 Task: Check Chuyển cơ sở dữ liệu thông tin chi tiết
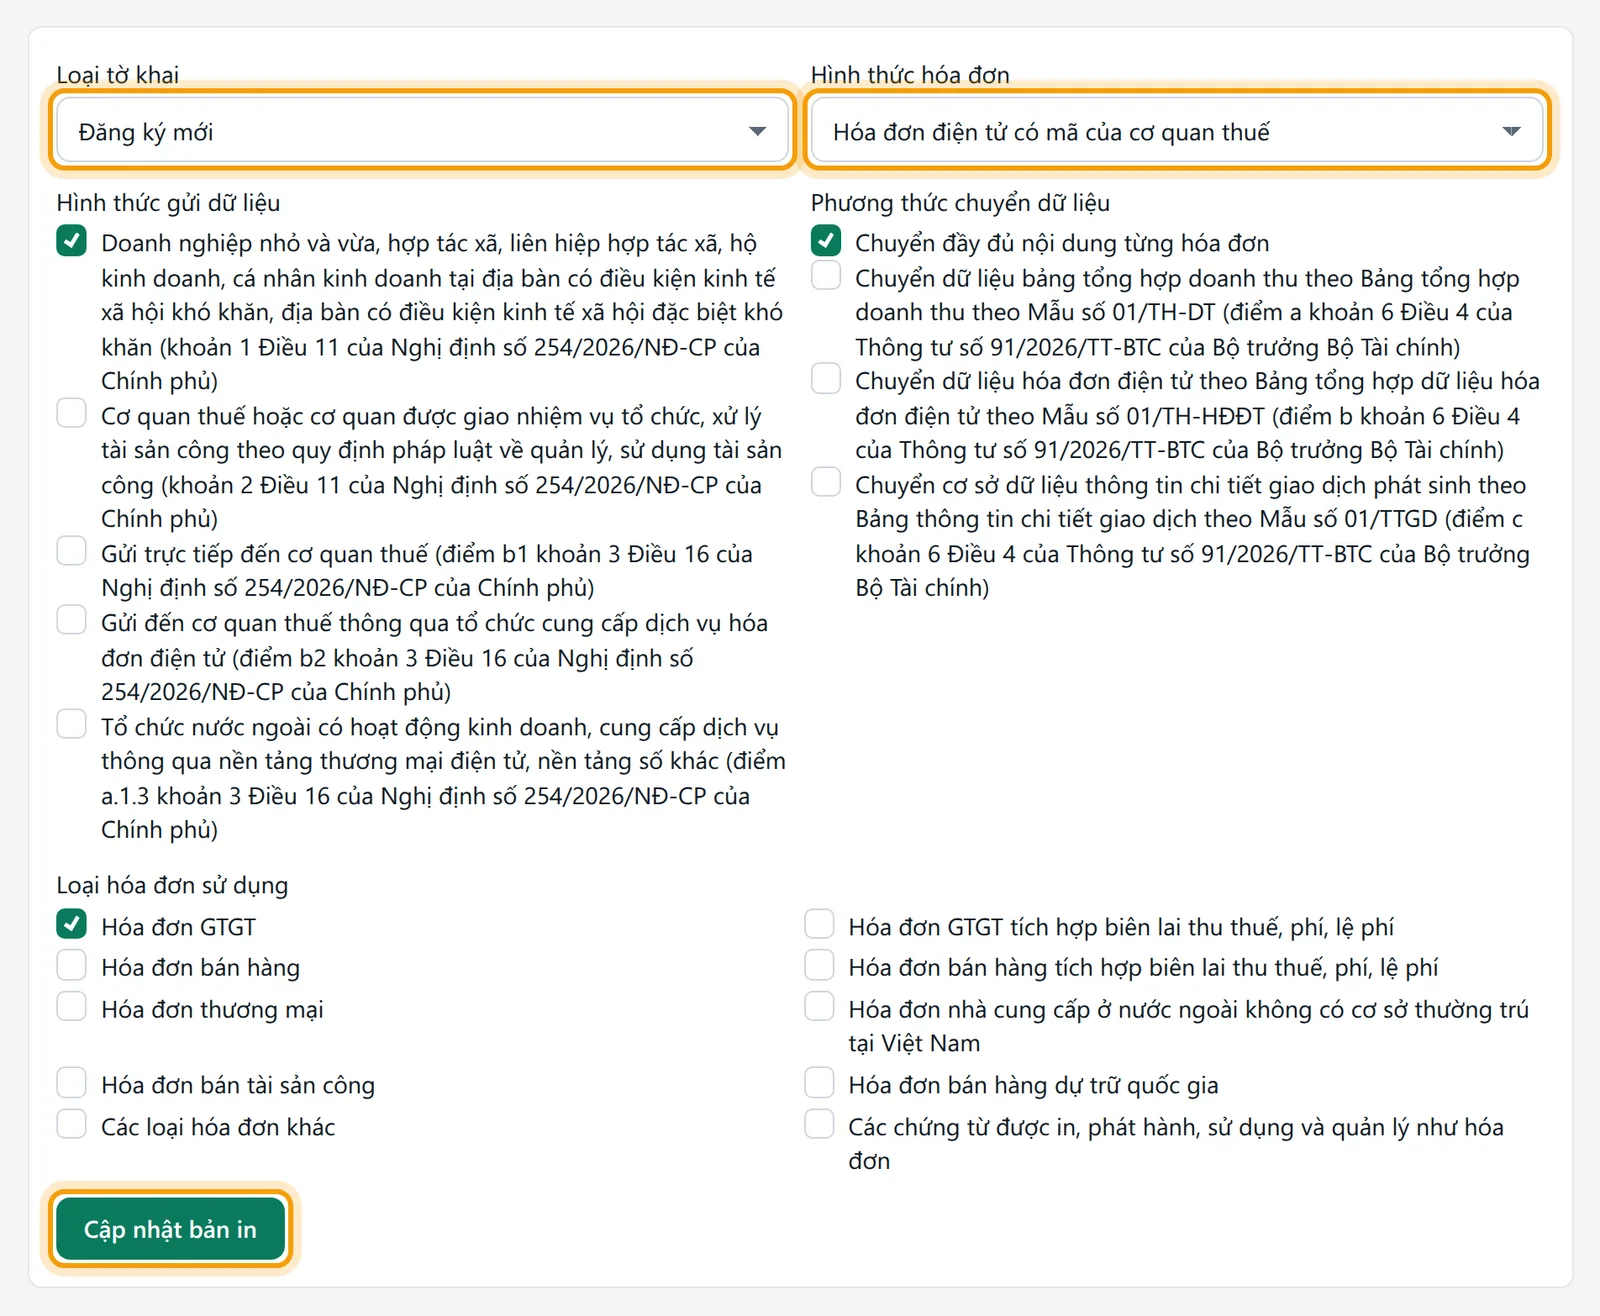826,482
